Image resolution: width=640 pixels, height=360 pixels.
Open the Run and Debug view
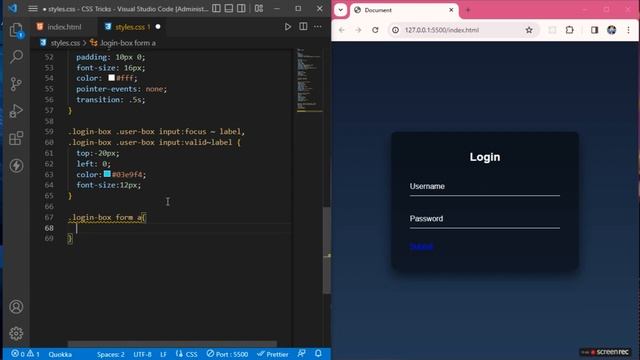coord(16,111)
